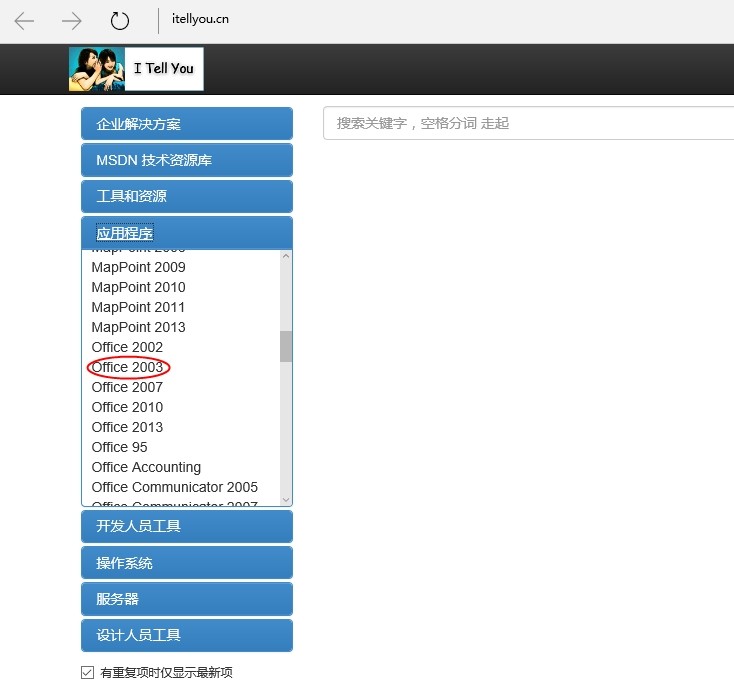Screen dimensions: 734x683
Task: Open the Office 2003 entry
Action: point(127,367)
